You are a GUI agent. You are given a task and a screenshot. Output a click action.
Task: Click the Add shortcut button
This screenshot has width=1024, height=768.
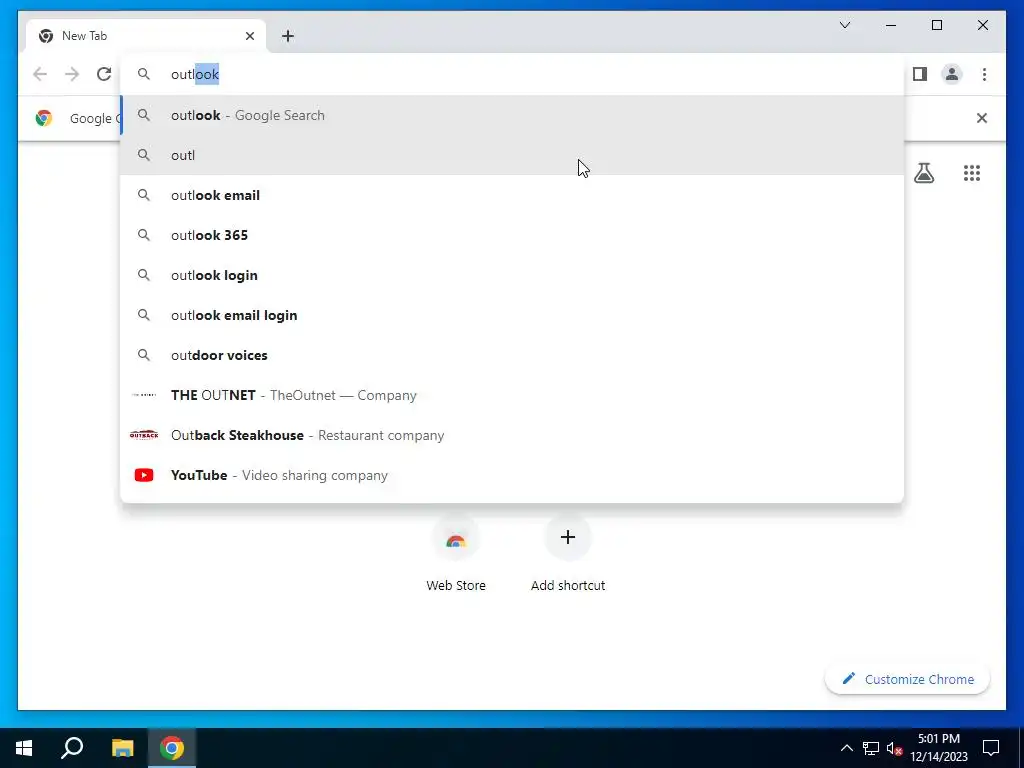(568, 554)
